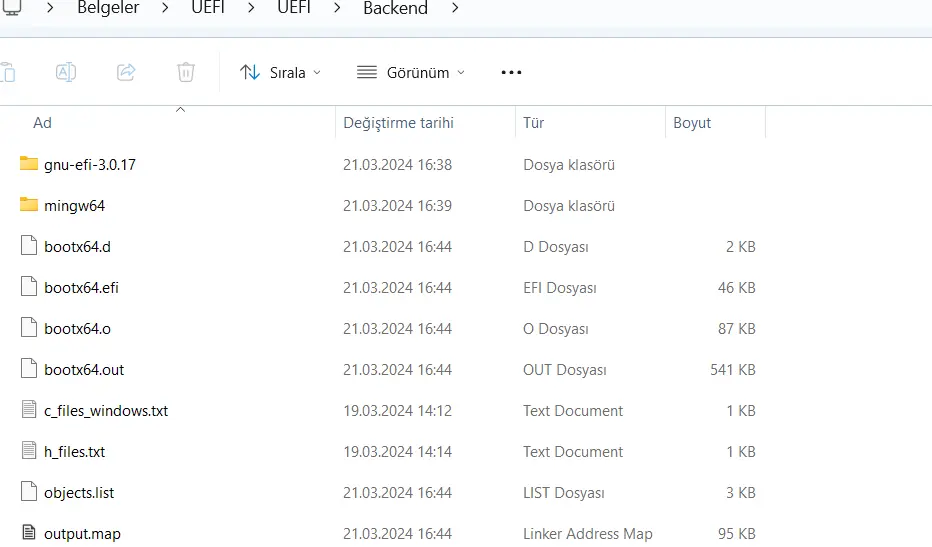Navigate to first UEFI breadcrumb segment
The width and height of the screenshot is (932, 547).
[x=208, y=8]
